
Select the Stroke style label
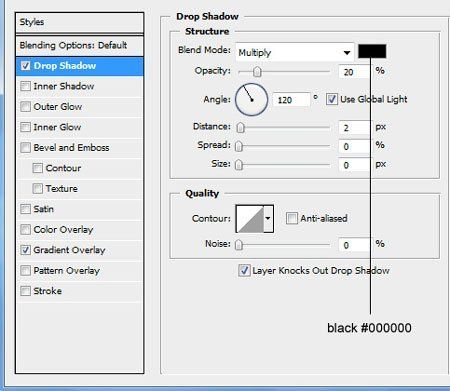pos(48,291)
